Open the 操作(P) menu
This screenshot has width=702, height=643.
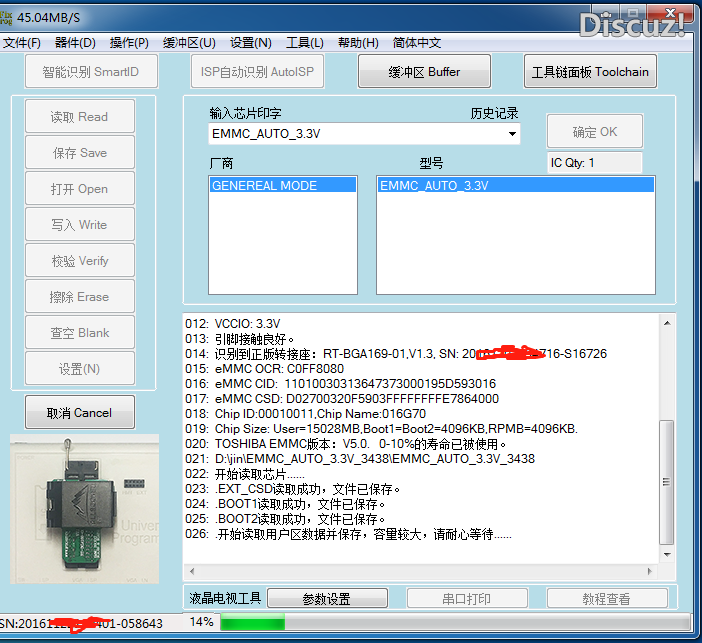[x=129, y=43]
